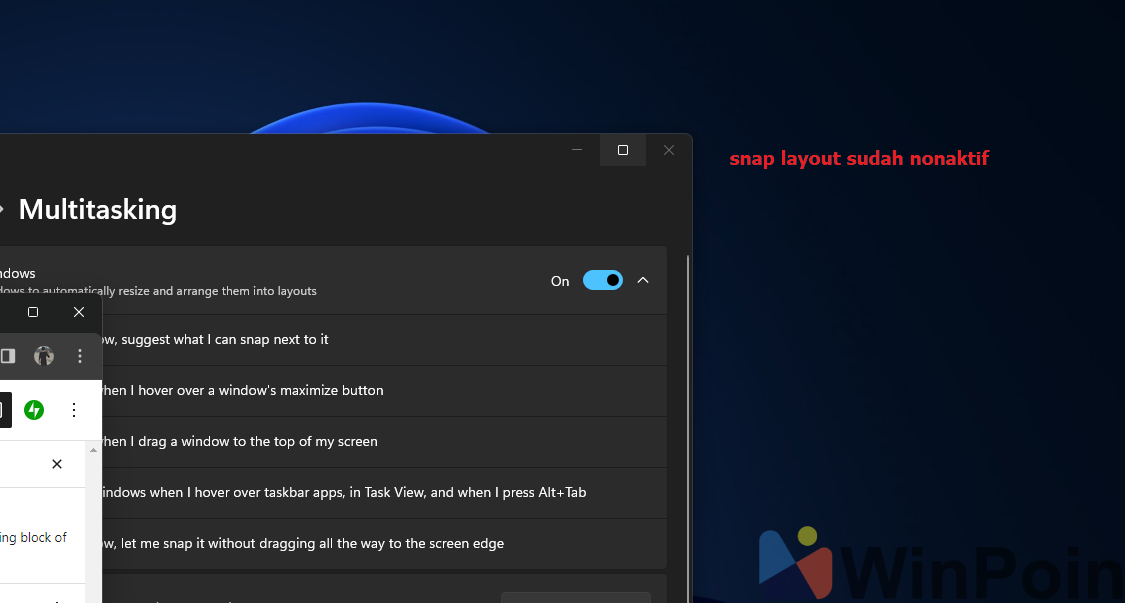Click the green lightning bolt icon
This screenshot has width=1125, height=603.
click(34, 410)
